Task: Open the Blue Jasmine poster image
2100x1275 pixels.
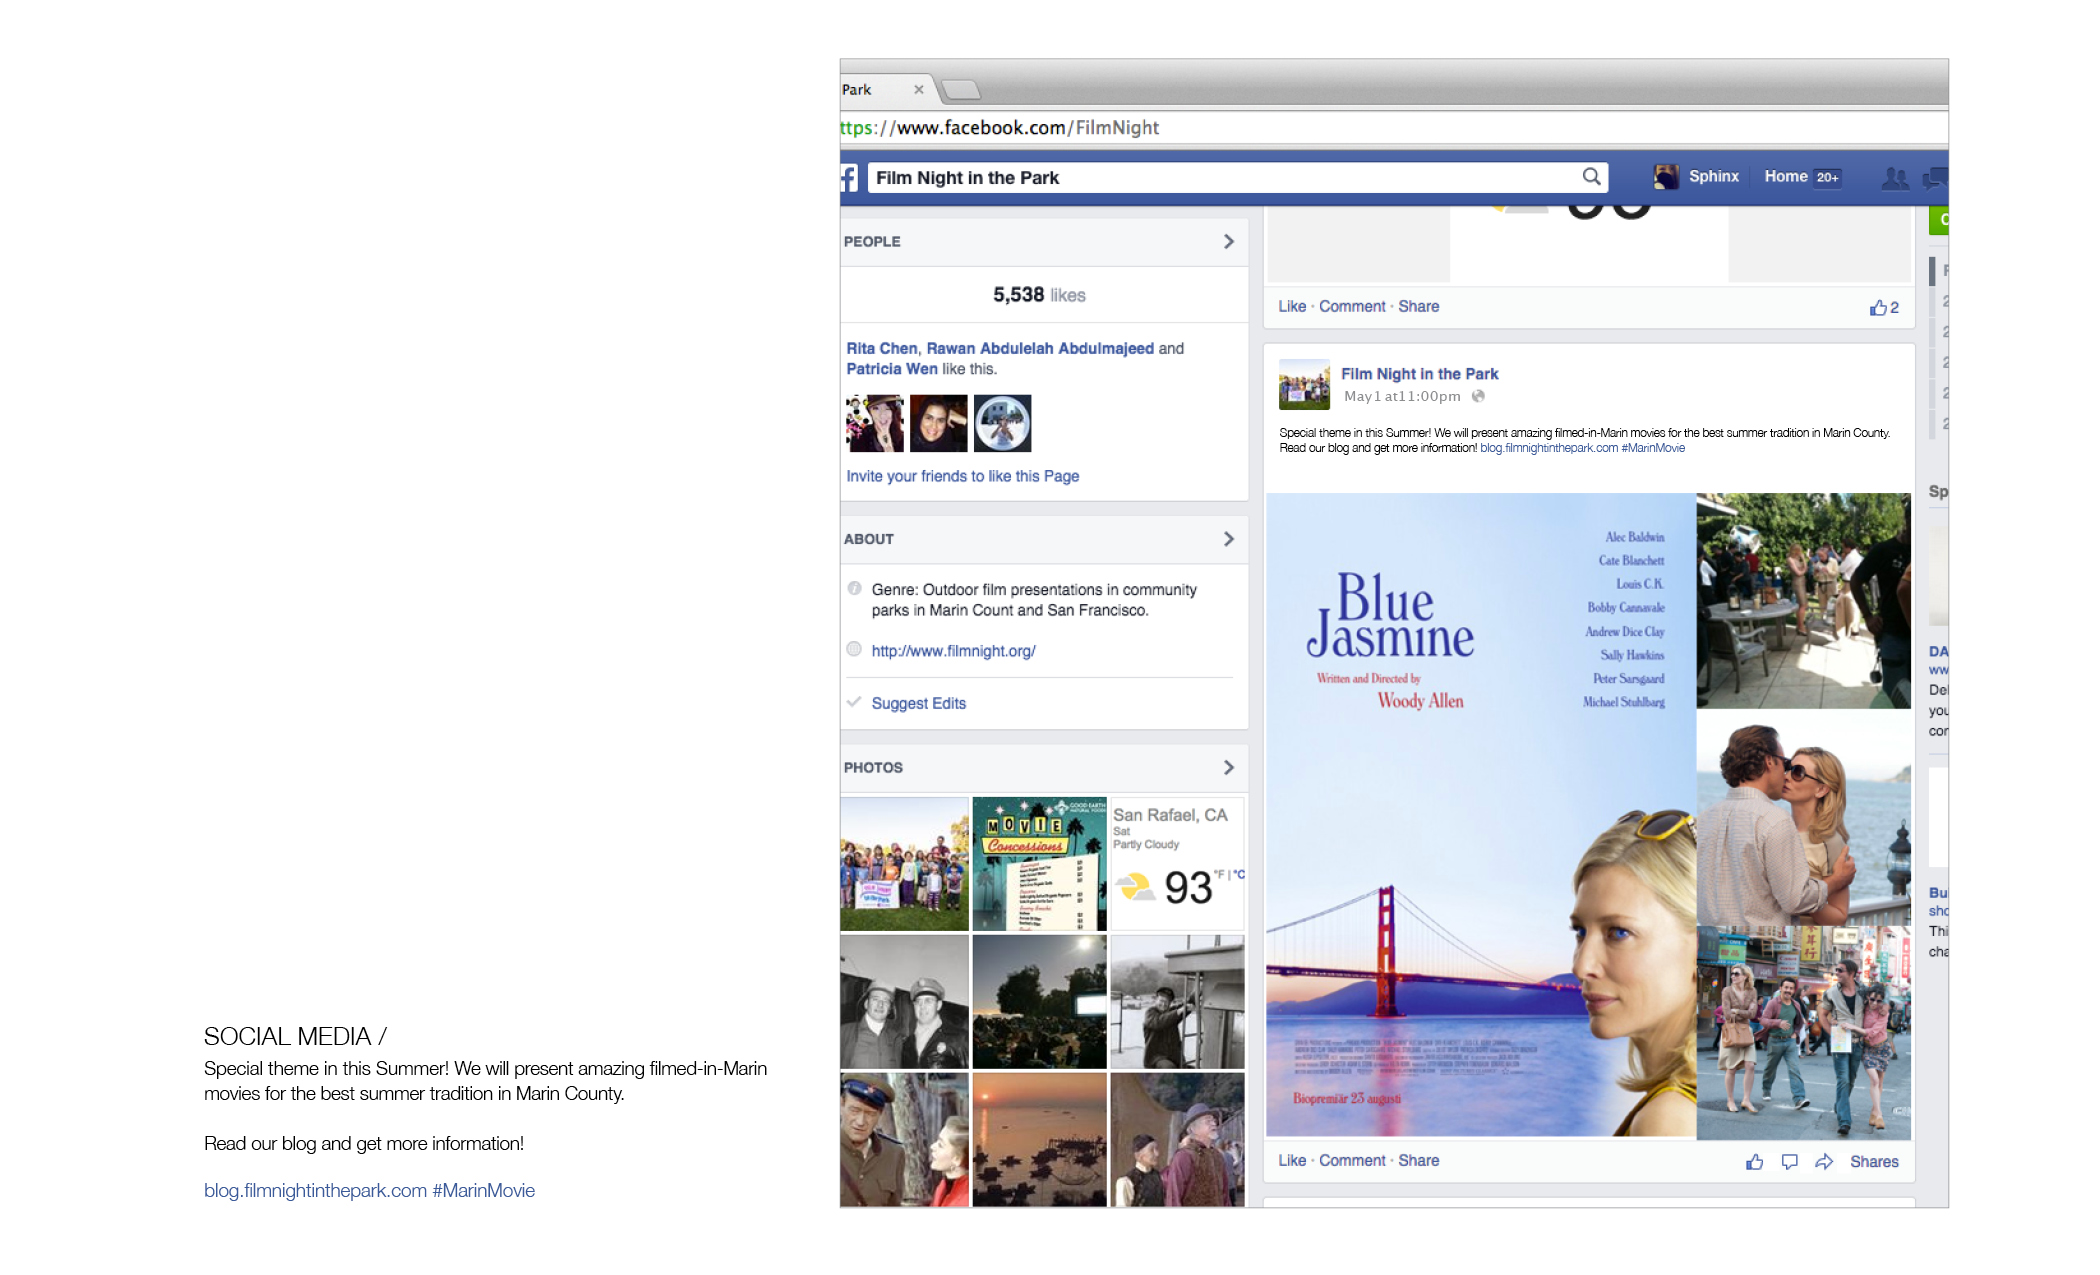Action: tap(1481, 816)
